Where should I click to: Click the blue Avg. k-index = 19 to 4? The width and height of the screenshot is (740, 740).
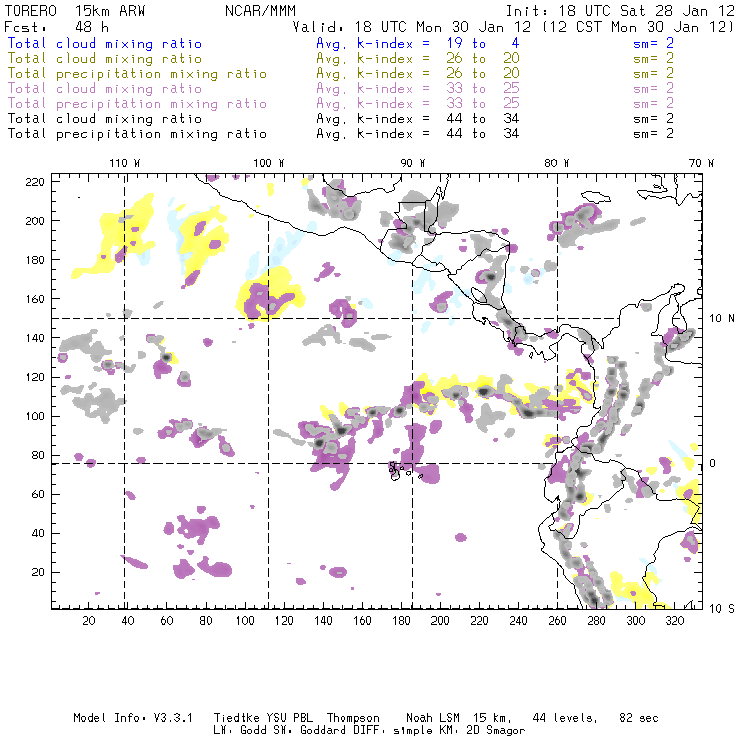[x=418, y=43]
